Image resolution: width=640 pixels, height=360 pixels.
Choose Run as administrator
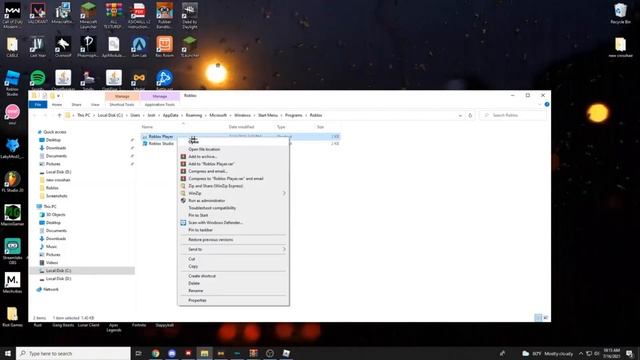pyautogui.click(x=207, y=201)
